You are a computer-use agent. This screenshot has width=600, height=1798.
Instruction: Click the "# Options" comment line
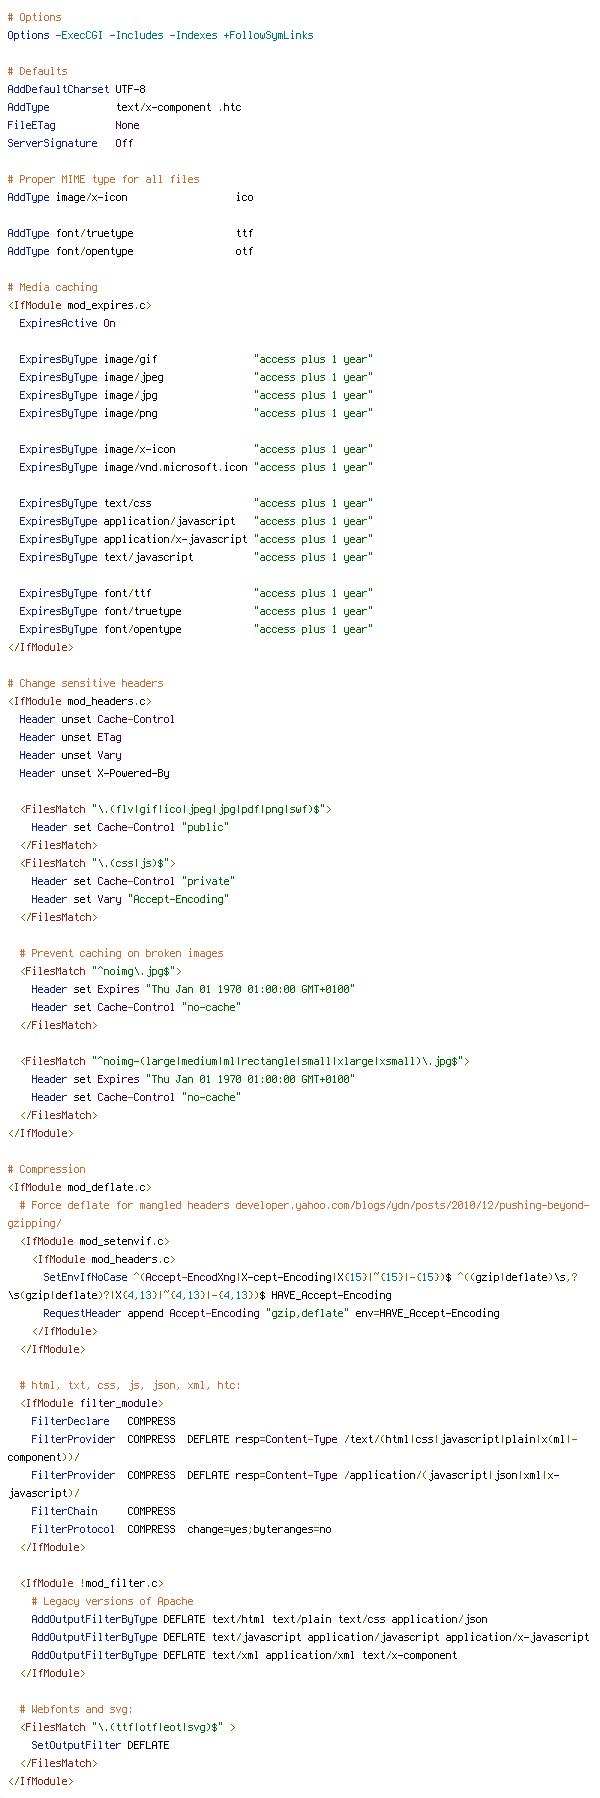[34, 17]
